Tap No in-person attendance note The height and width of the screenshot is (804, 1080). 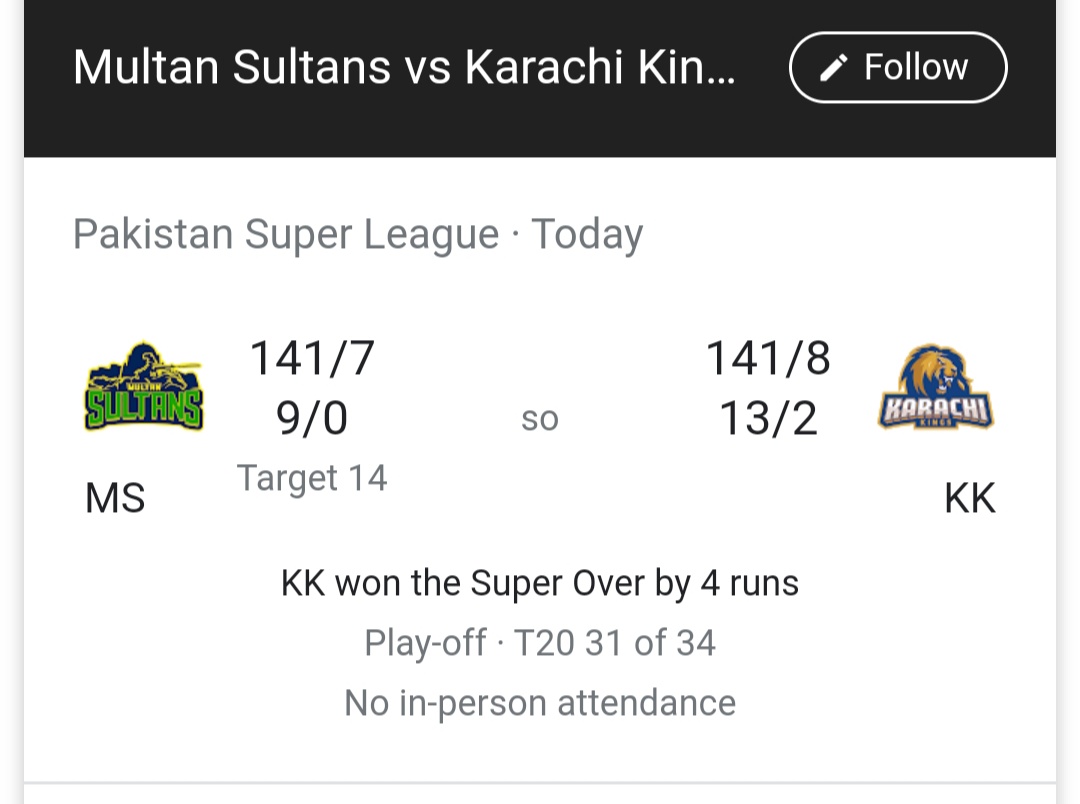(540, 703)
